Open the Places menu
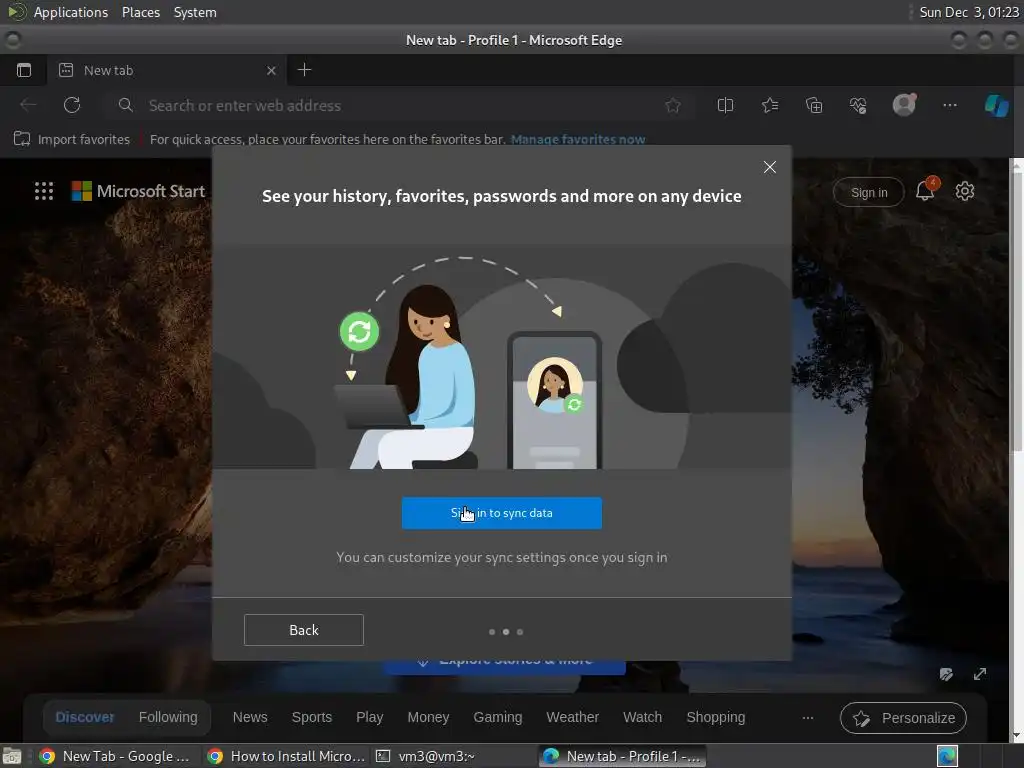 coord(141,12)
